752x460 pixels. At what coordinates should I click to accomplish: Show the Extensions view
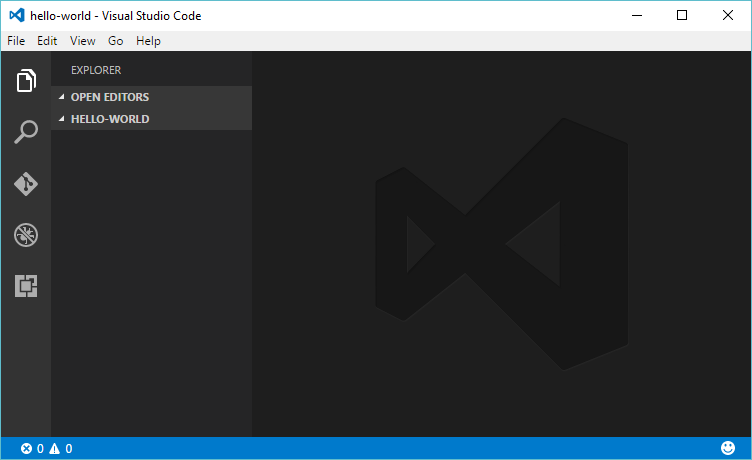[26, 287]
